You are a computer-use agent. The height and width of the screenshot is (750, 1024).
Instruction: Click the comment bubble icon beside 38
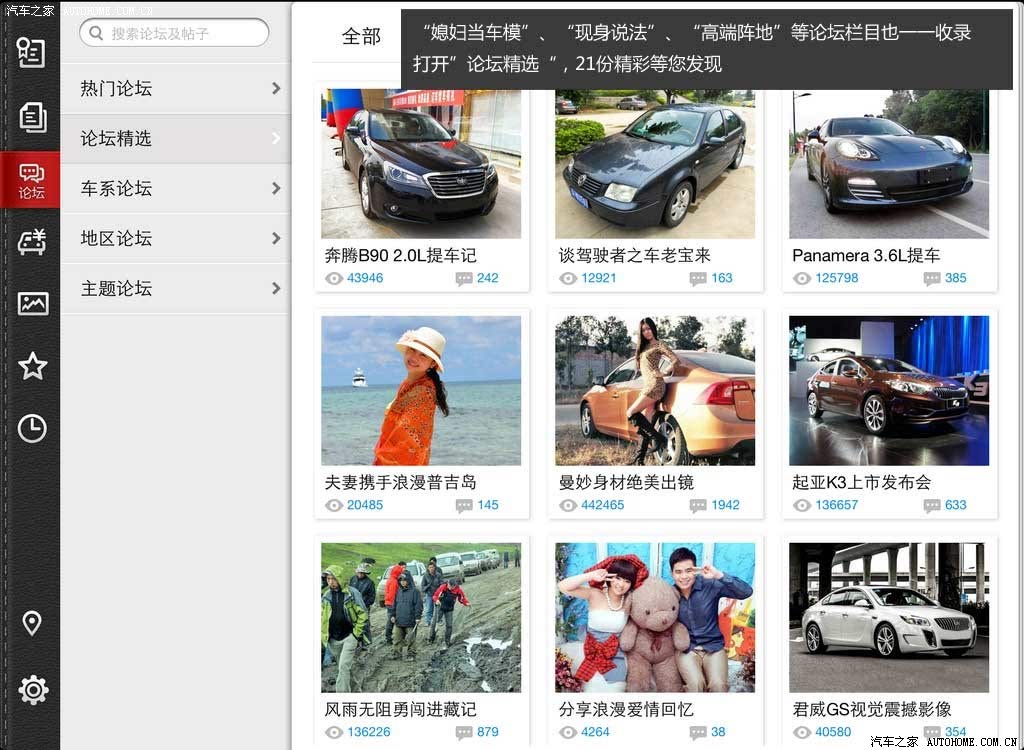pyautogui.click(x=697, y=733)
